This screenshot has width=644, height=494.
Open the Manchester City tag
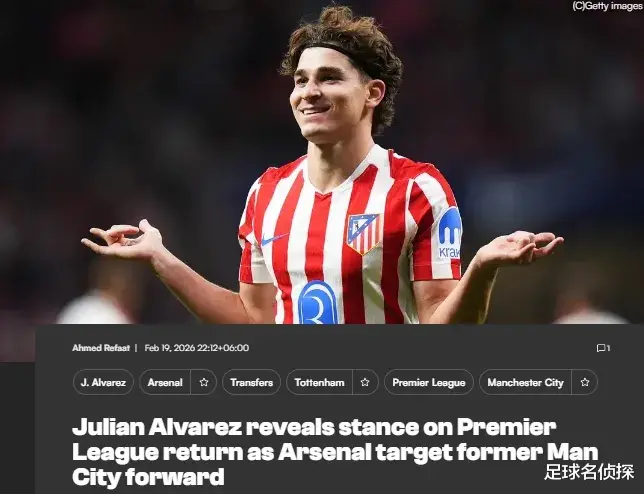(x=525, y=382)
